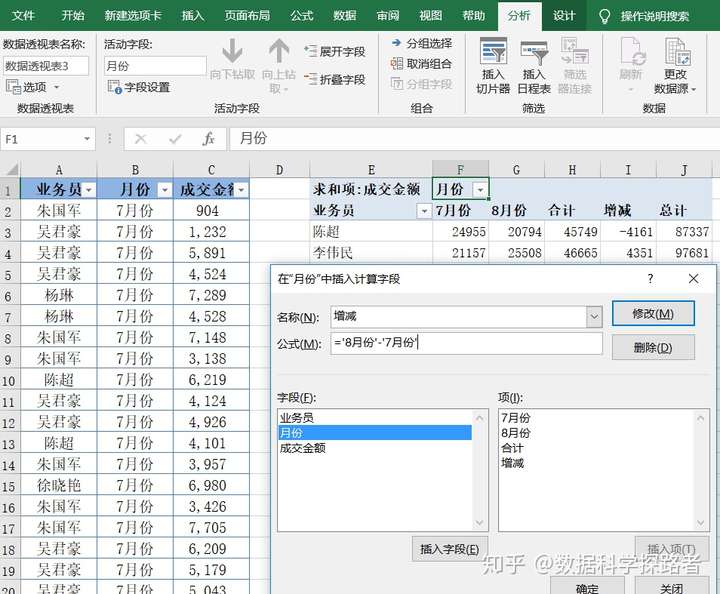Open pivot 月份 dropdown in cell F1

tap(480, 189)
